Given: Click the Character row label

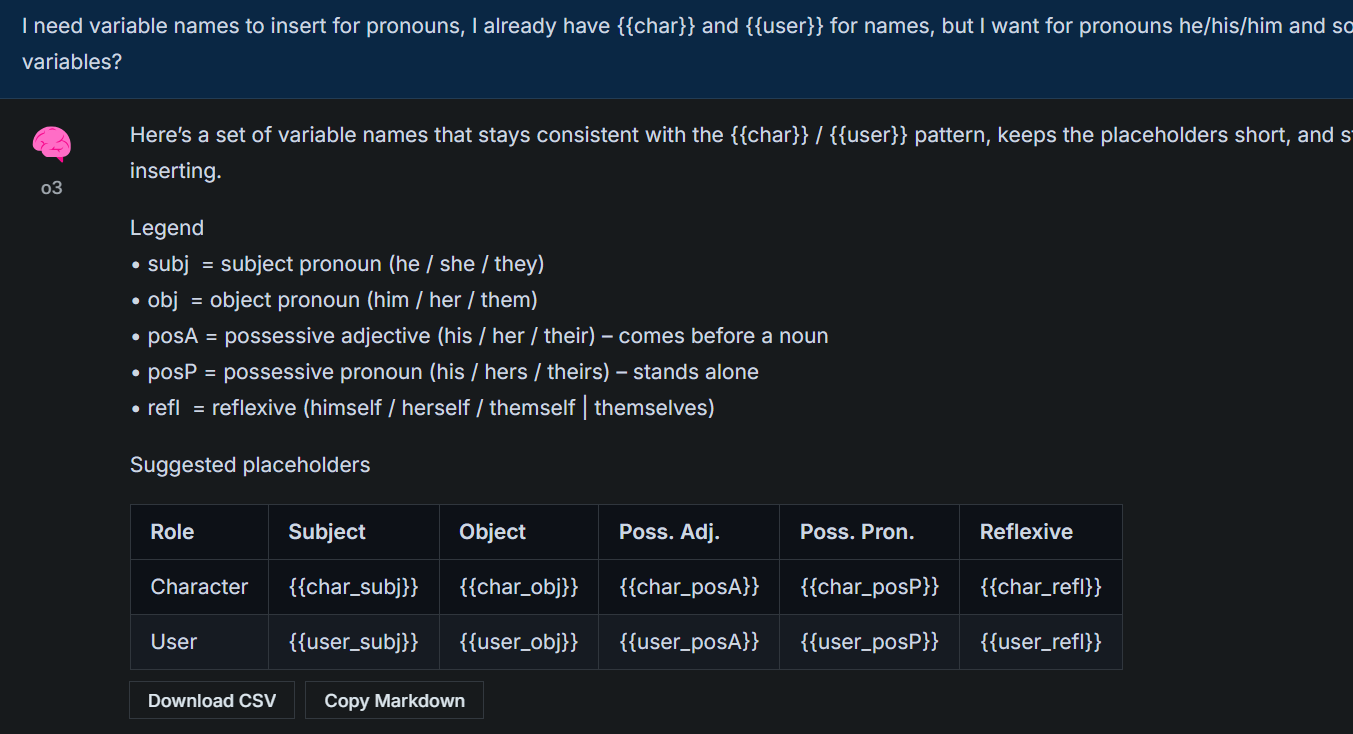Looking at the screenshot, I should [199, 587].
